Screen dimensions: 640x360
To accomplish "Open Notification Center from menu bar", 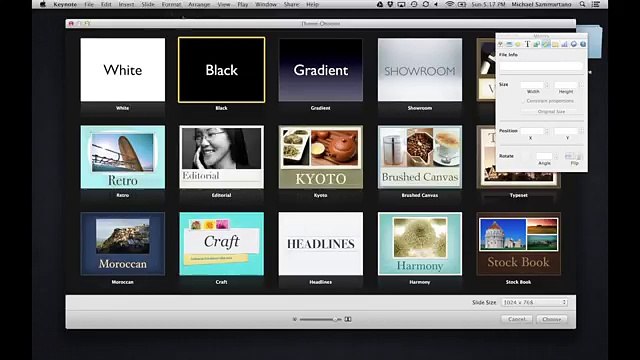I will [596, 4].
